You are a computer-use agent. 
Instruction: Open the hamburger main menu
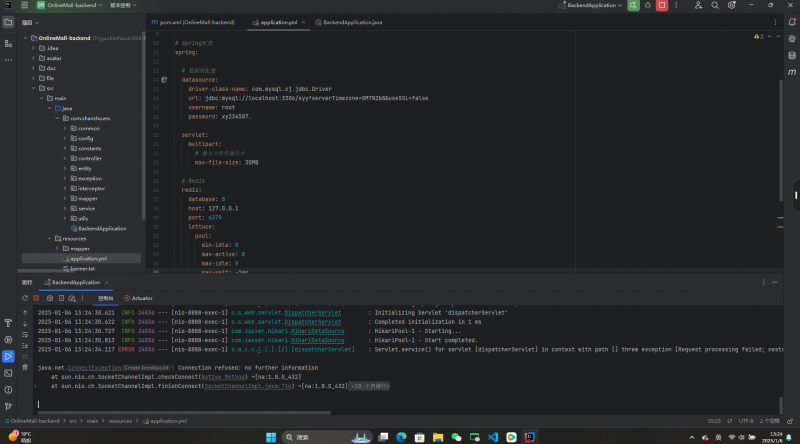pyautogui.click(x=24, y=5)
